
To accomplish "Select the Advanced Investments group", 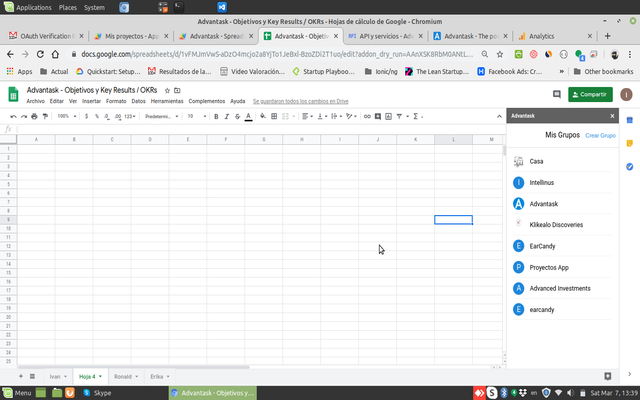I will 562,289.
